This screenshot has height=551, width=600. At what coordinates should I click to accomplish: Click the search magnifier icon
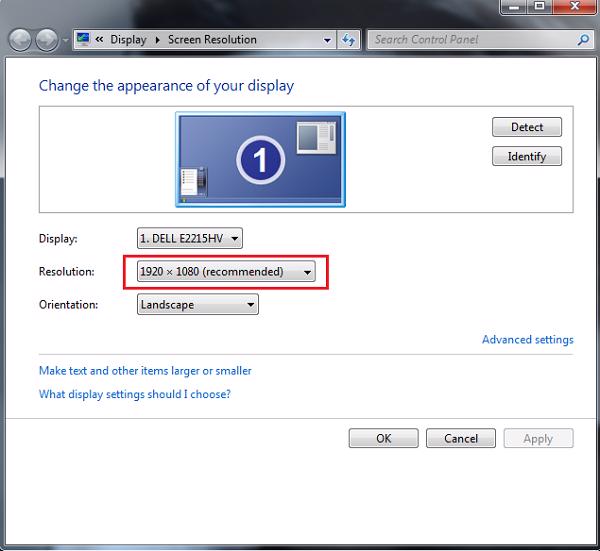click(584, 40)
